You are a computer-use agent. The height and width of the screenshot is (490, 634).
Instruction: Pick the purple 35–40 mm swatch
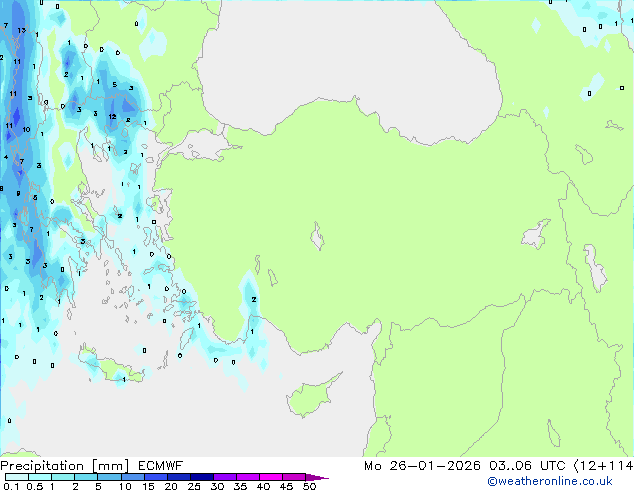tap(248, 477)
